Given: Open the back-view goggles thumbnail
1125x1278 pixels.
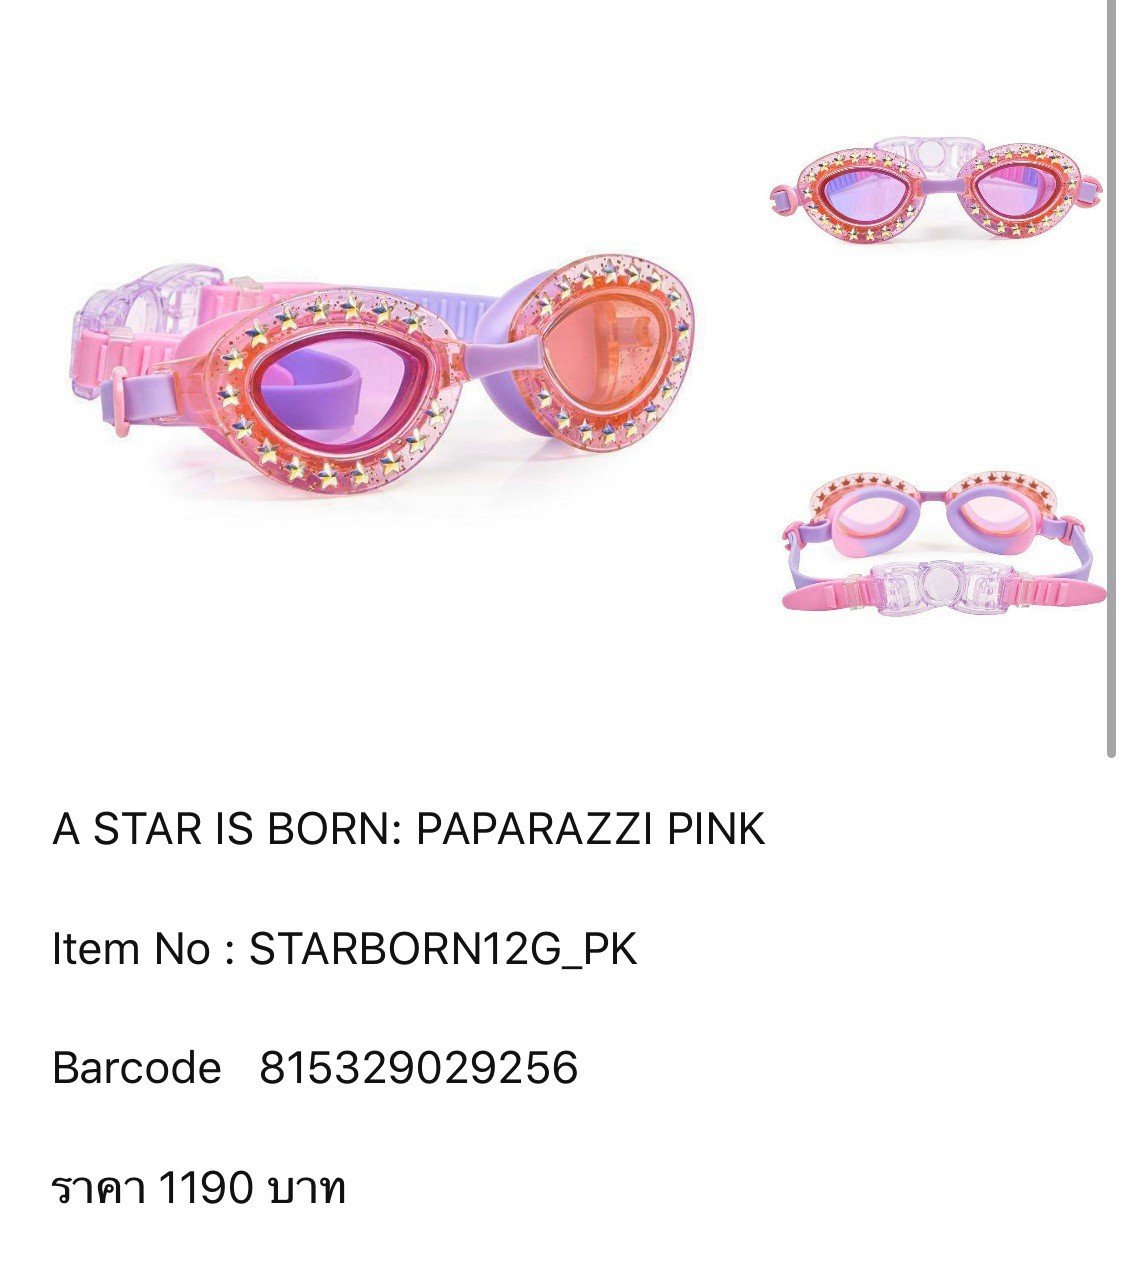Looking at the screenshot, I should click(x=944, y=544).
